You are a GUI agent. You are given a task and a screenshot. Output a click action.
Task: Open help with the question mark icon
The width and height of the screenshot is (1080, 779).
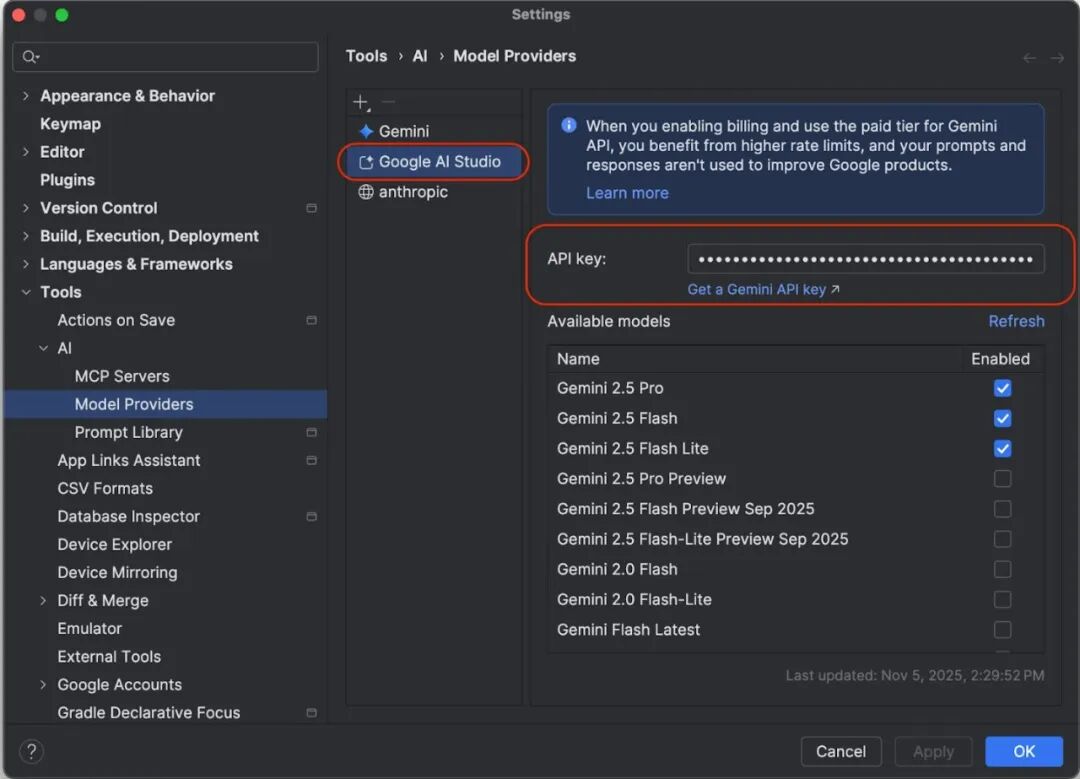pos(31,751)
